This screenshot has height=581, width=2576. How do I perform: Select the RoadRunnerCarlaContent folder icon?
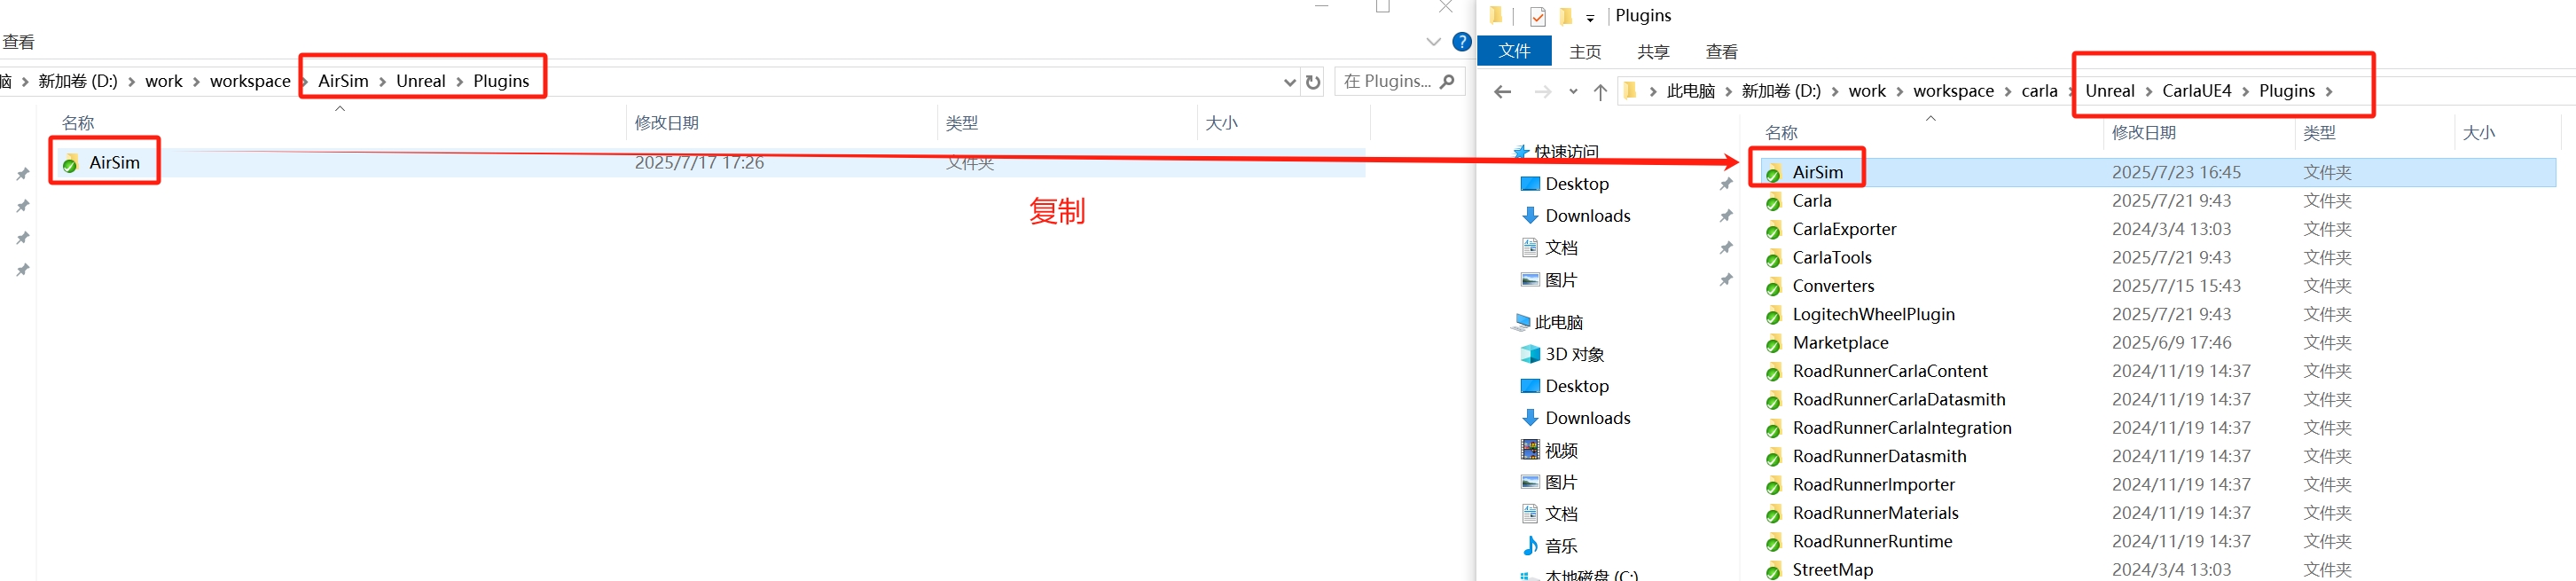[x=1773, y=372]
